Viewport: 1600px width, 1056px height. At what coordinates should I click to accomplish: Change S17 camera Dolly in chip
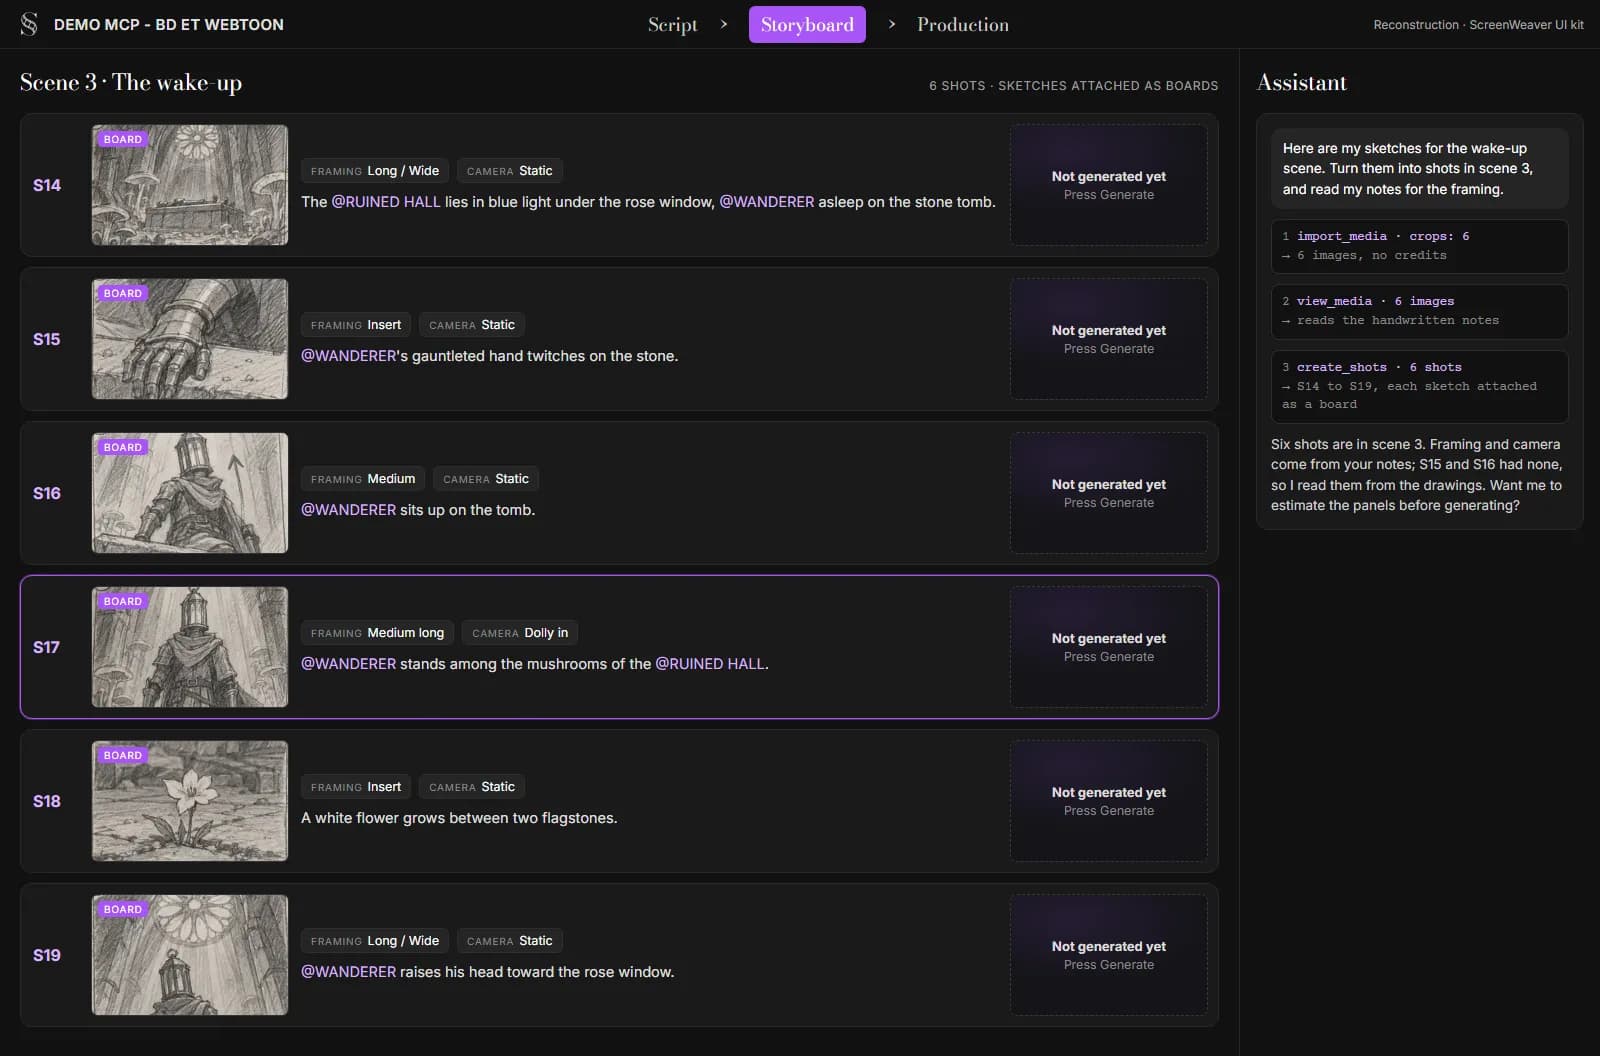(x=520, y=633)
